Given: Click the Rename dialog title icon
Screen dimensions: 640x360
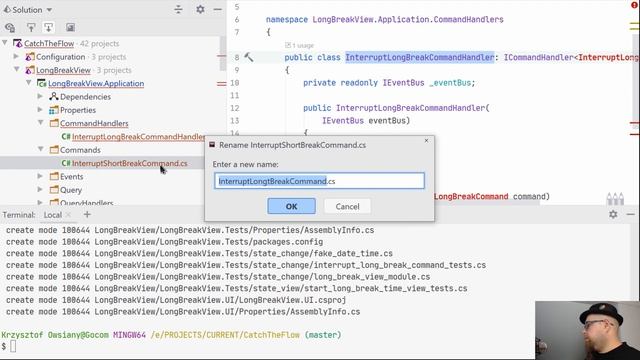Looking at the screenshot, I should pos(212,145).
